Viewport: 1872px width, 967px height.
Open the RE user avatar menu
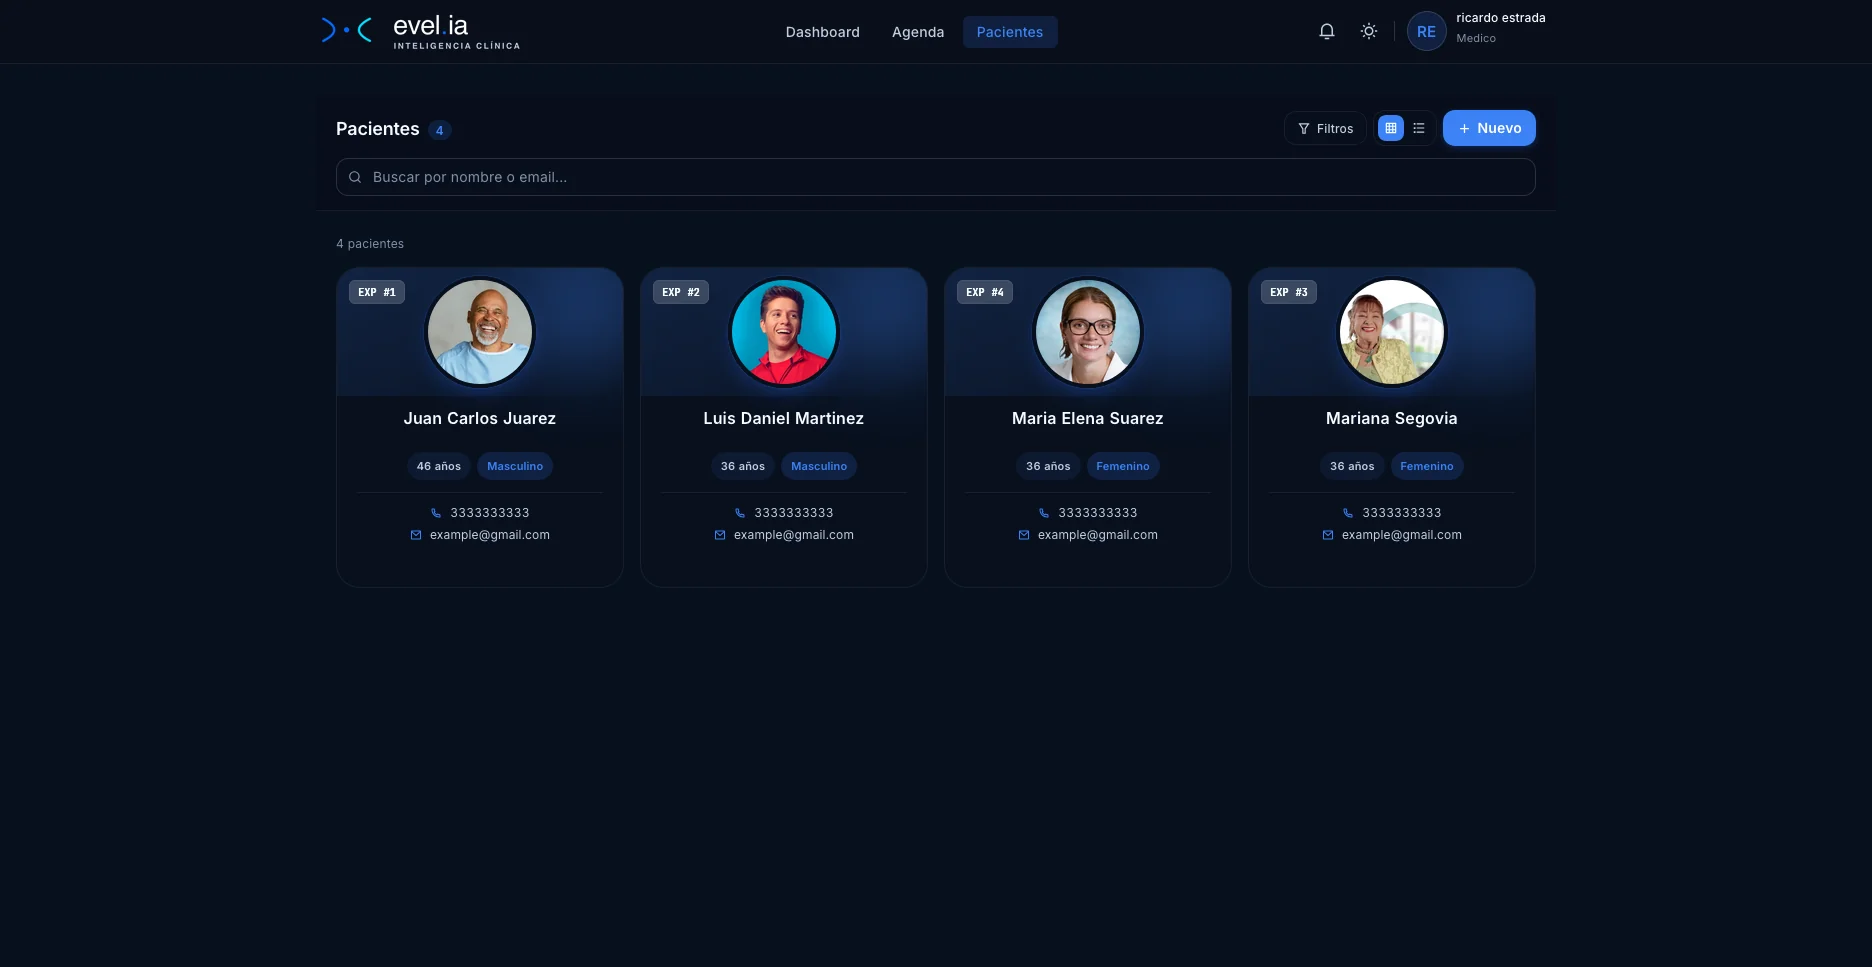[1426, 31]
